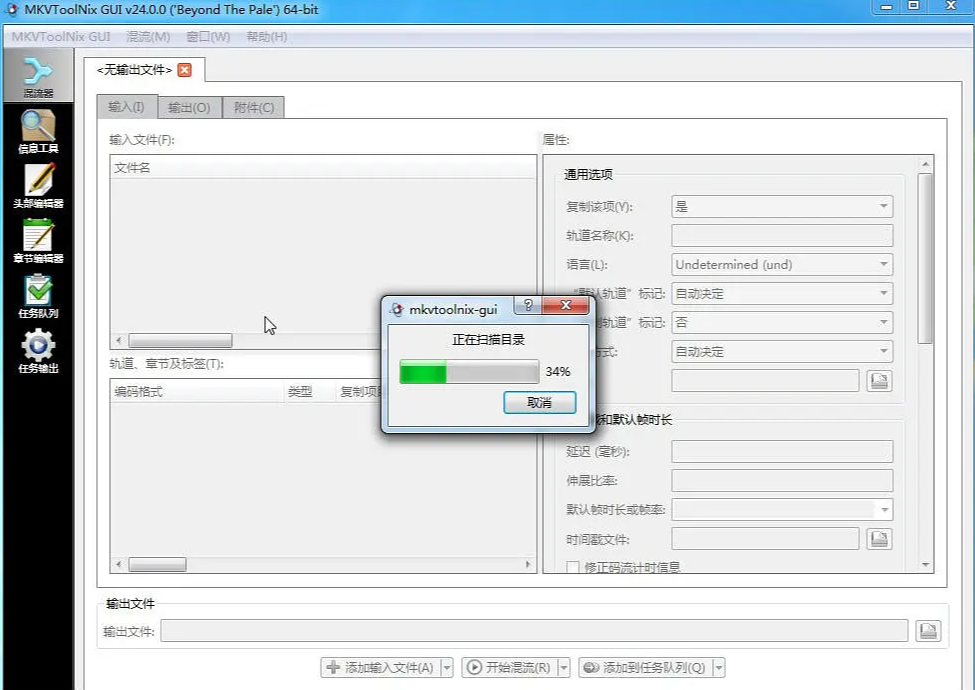Open the 章节编辑器 chapter editor
The image size is (975, 690).
(38, 241)
